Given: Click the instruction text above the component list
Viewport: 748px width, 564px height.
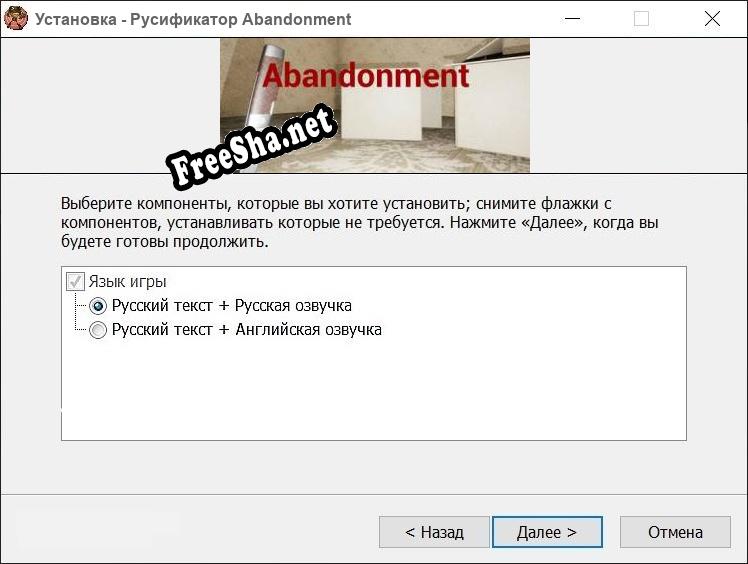Looking at the screenshot, I should (360, 222).
